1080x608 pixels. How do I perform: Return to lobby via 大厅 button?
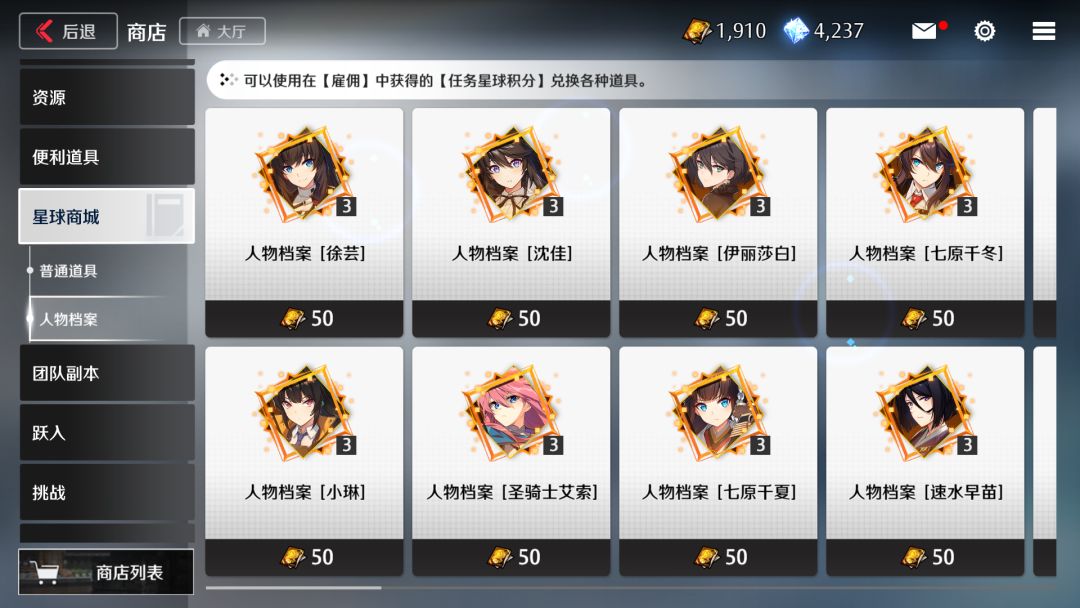[222, 31]
